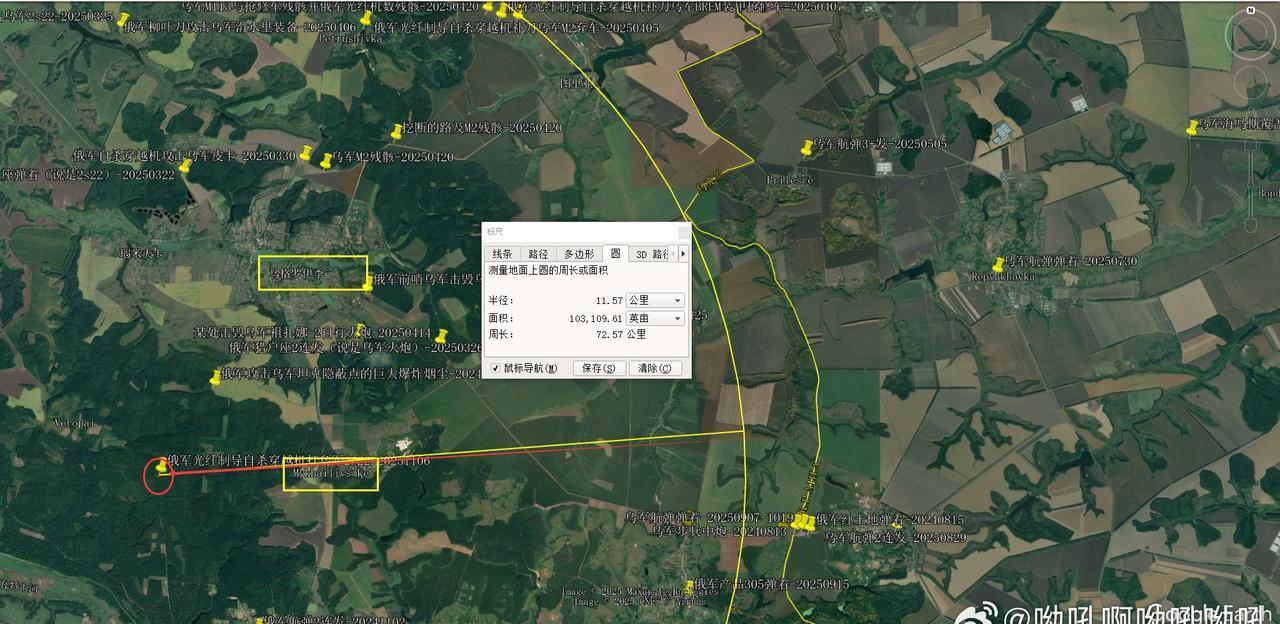
Task: Click the Repyakhovka map label
Action: click(1001, 277)
